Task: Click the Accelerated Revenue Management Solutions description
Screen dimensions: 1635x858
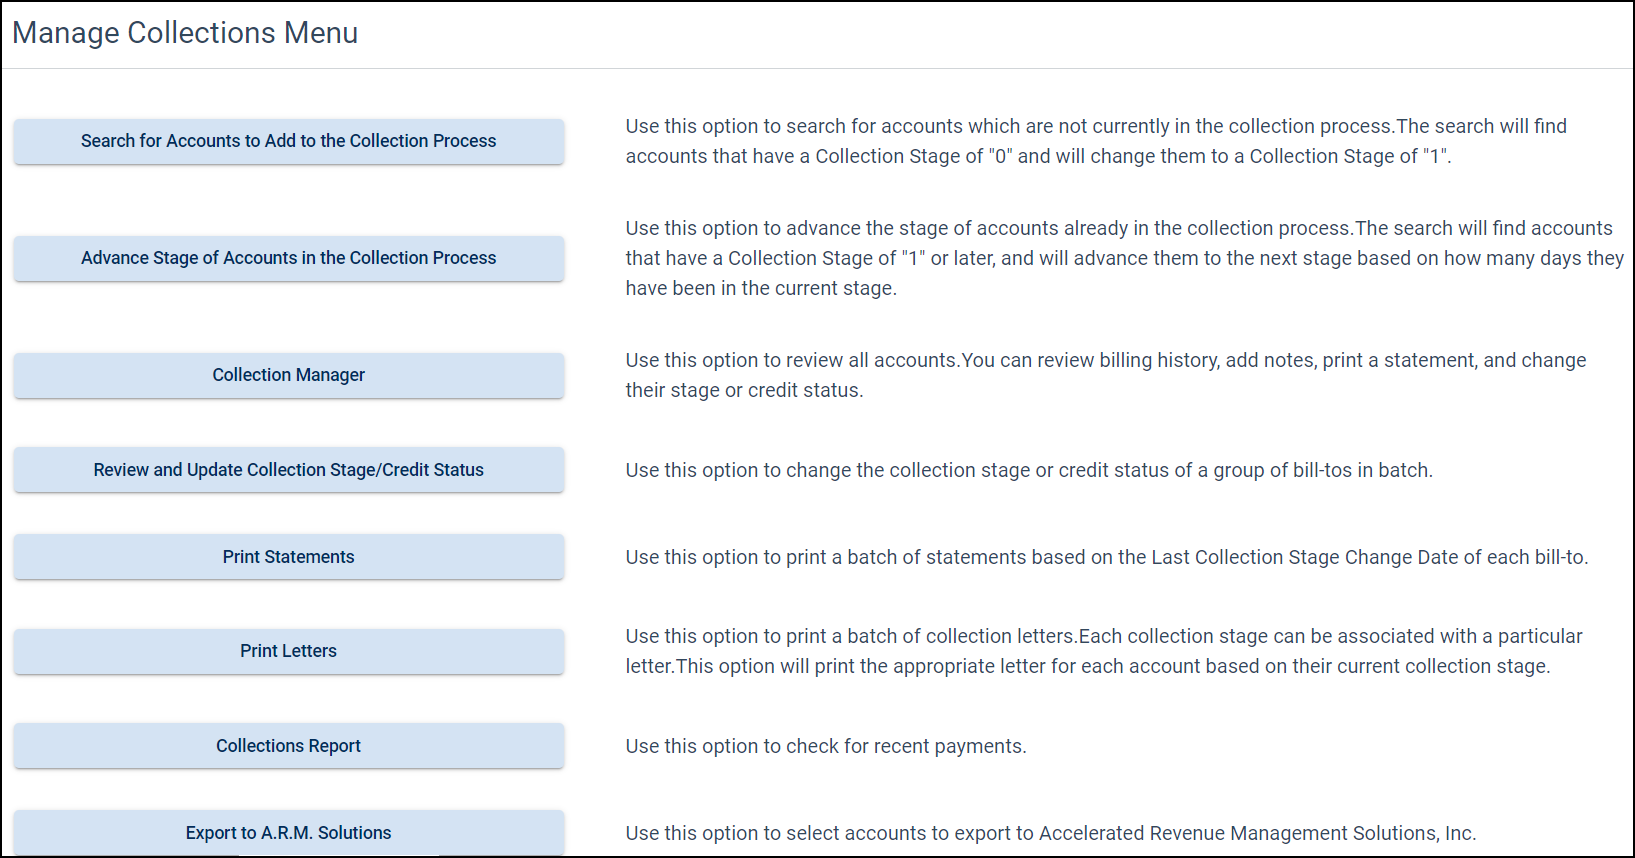Action: (x=1051, y=833)
